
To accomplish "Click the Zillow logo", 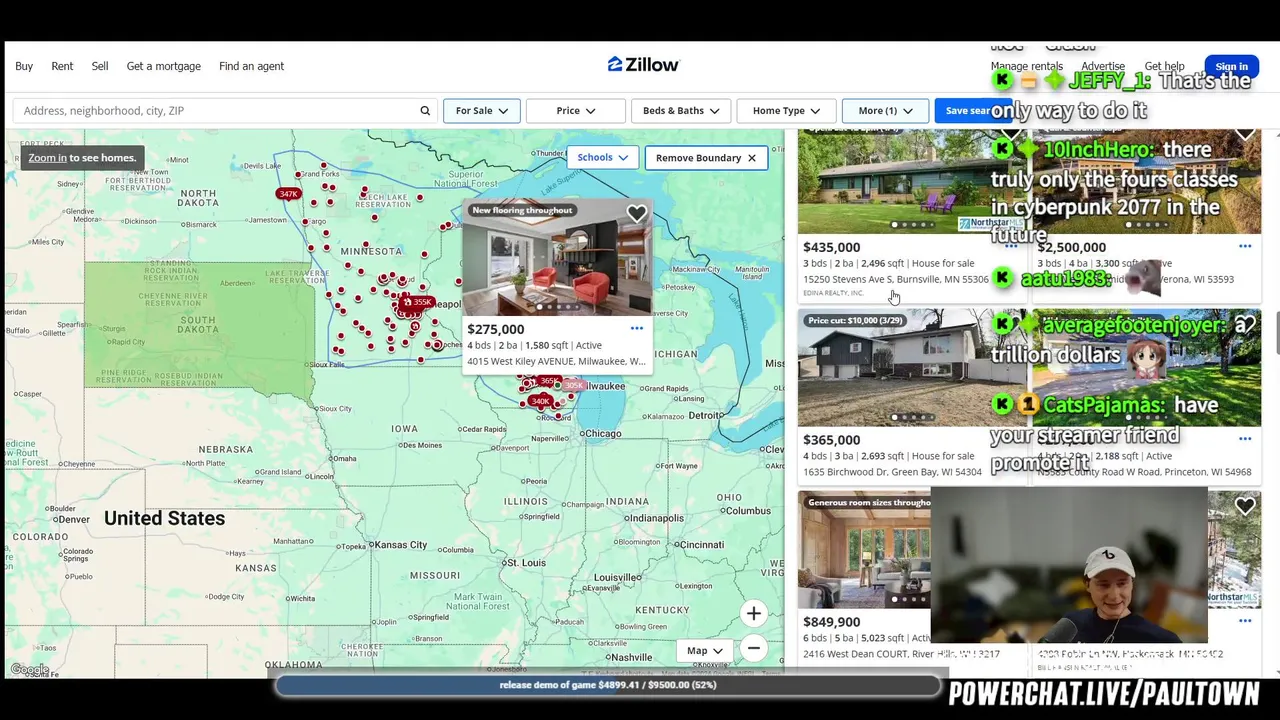I will pos(643,64).
